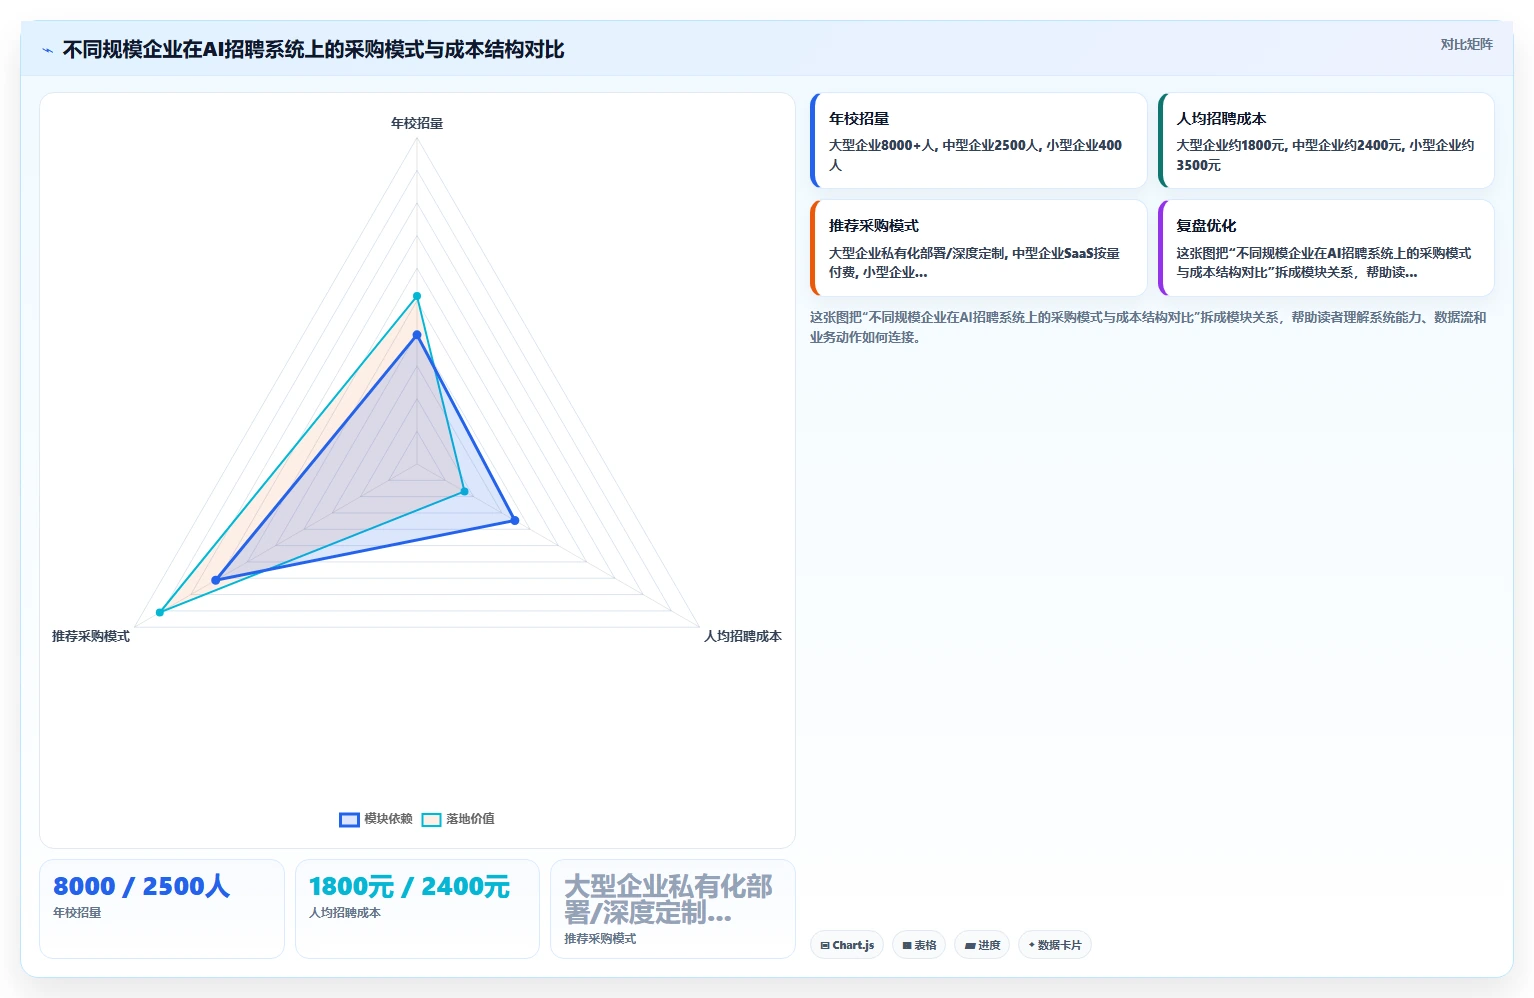Click the teal data point on 人均招聘成本 axis
Image resolution: width=1534 pixels, height=998 pixels.
[x=464, y=491]
